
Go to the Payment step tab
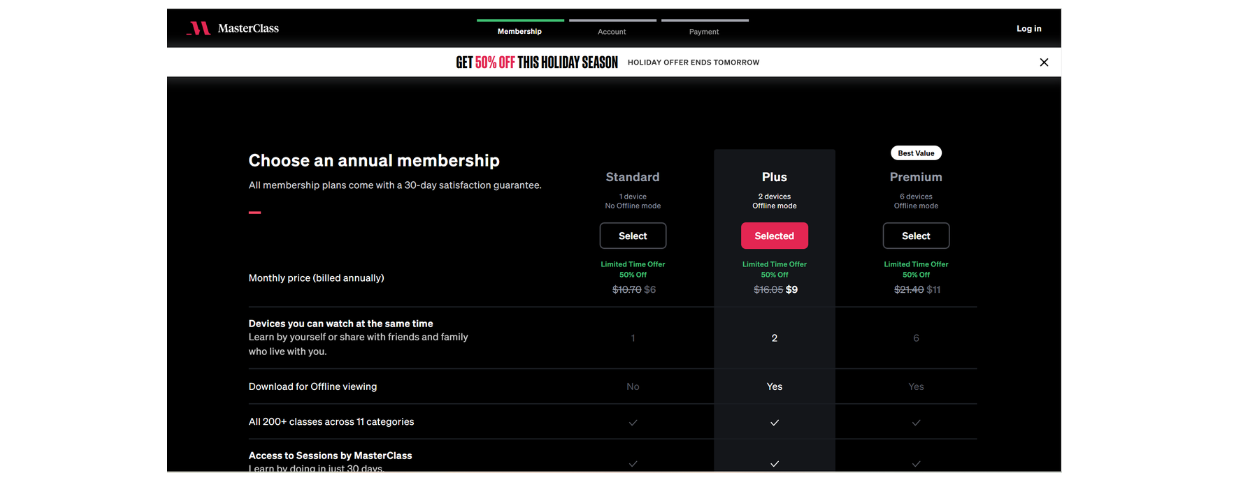[704, 31]
